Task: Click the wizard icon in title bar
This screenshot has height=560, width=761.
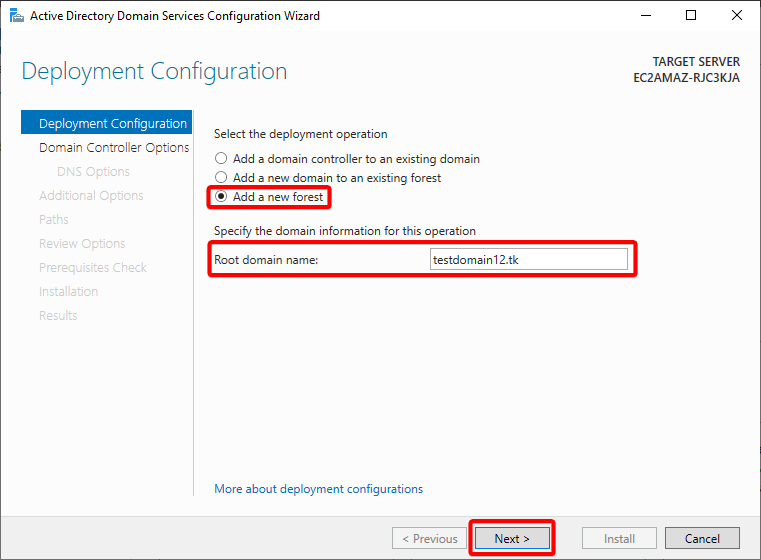Action: [x=17, y=16]
